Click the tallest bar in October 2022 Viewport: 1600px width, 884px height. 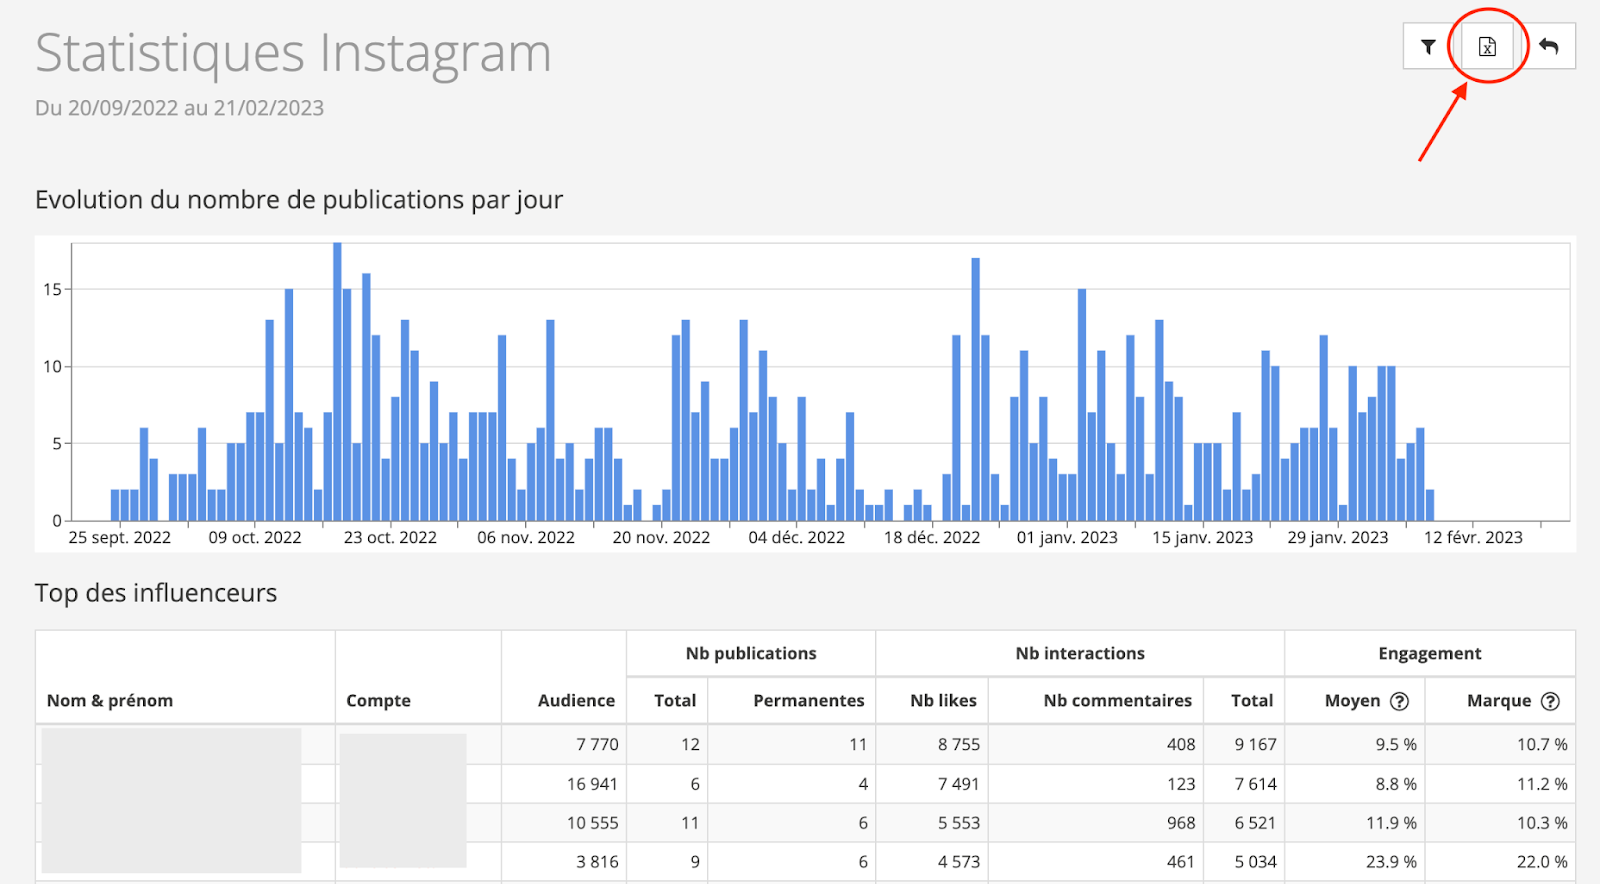[x=337, y=380]
